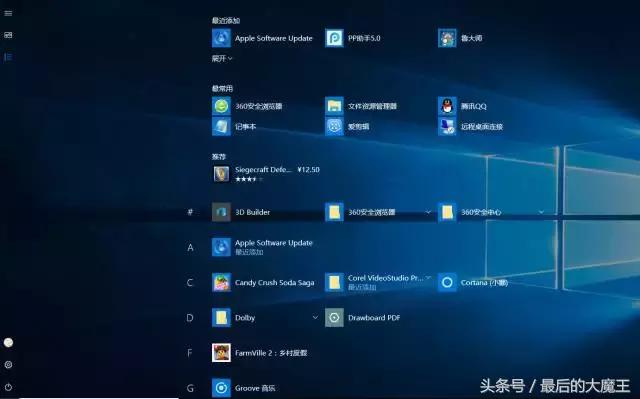Open the user account avatar
This screenshot has height=399, width=640.
click(x=8, y=343)
